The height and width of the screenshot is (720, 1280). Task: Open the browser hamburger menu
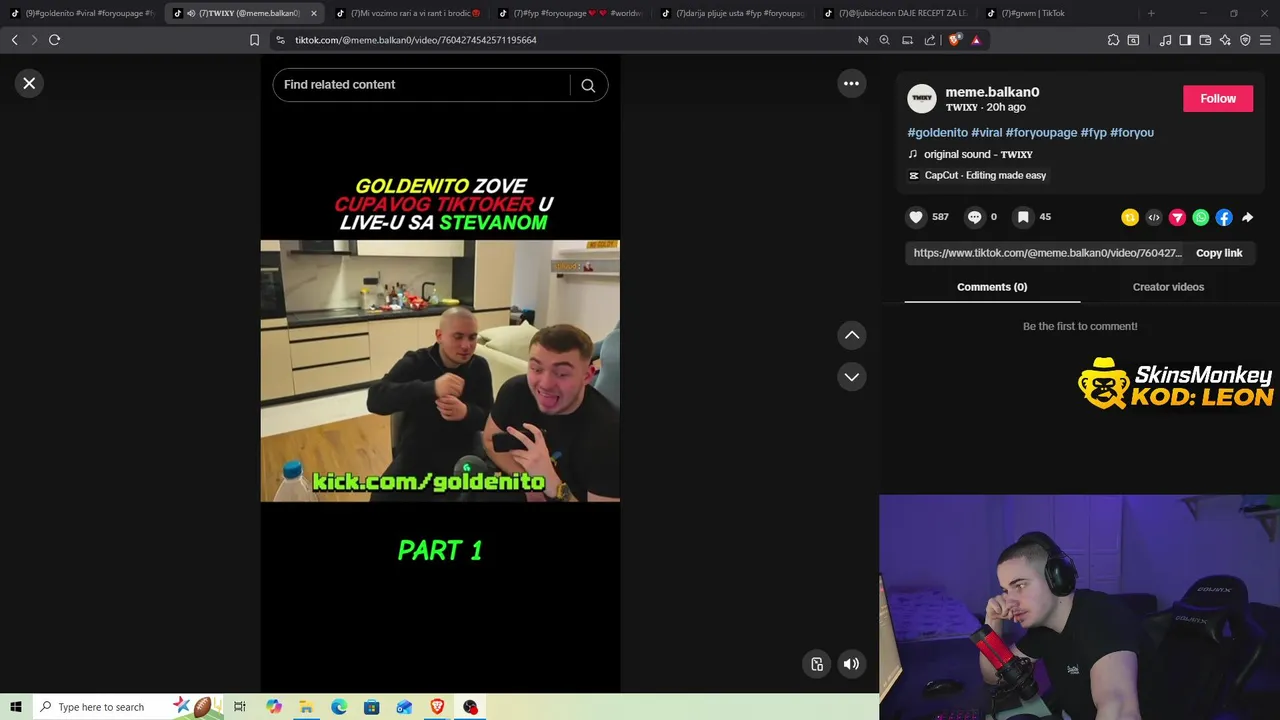point(1266,40)
